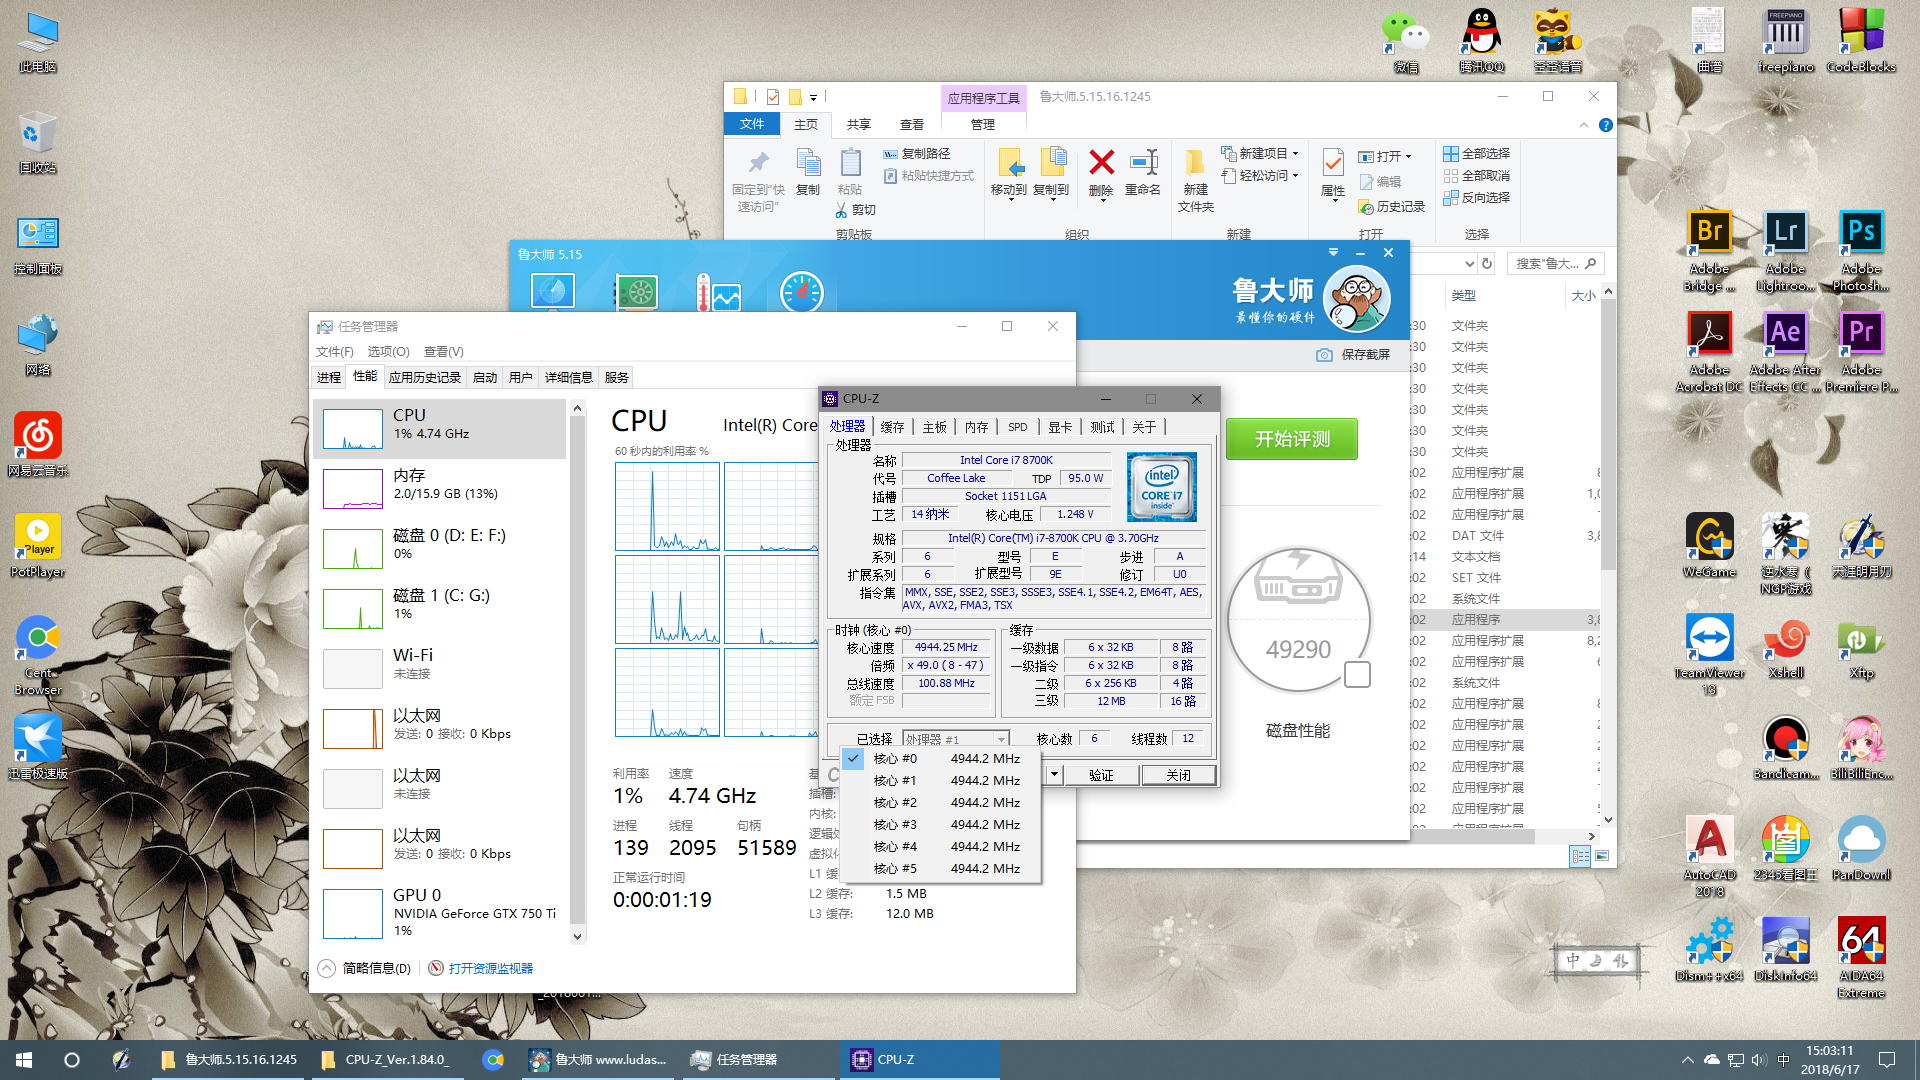
Task: Open options menu in Task Manager
Action: tap(388, 352)
